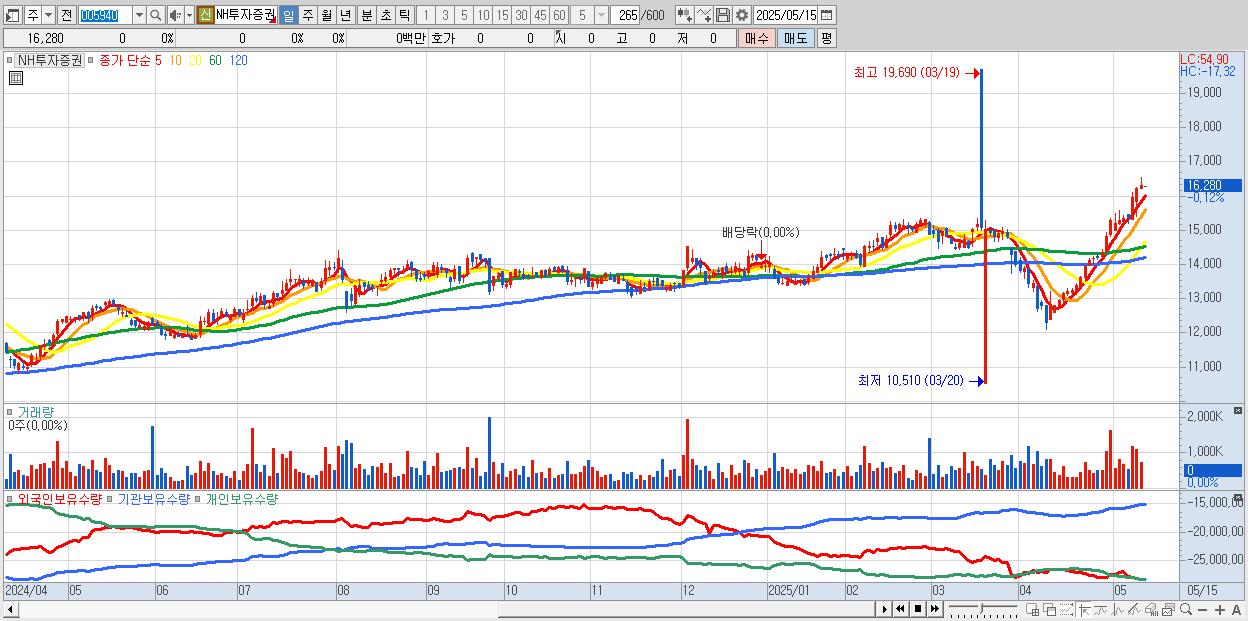
Task: Open the add indicator candlestick icon
Action: (685, 15)
